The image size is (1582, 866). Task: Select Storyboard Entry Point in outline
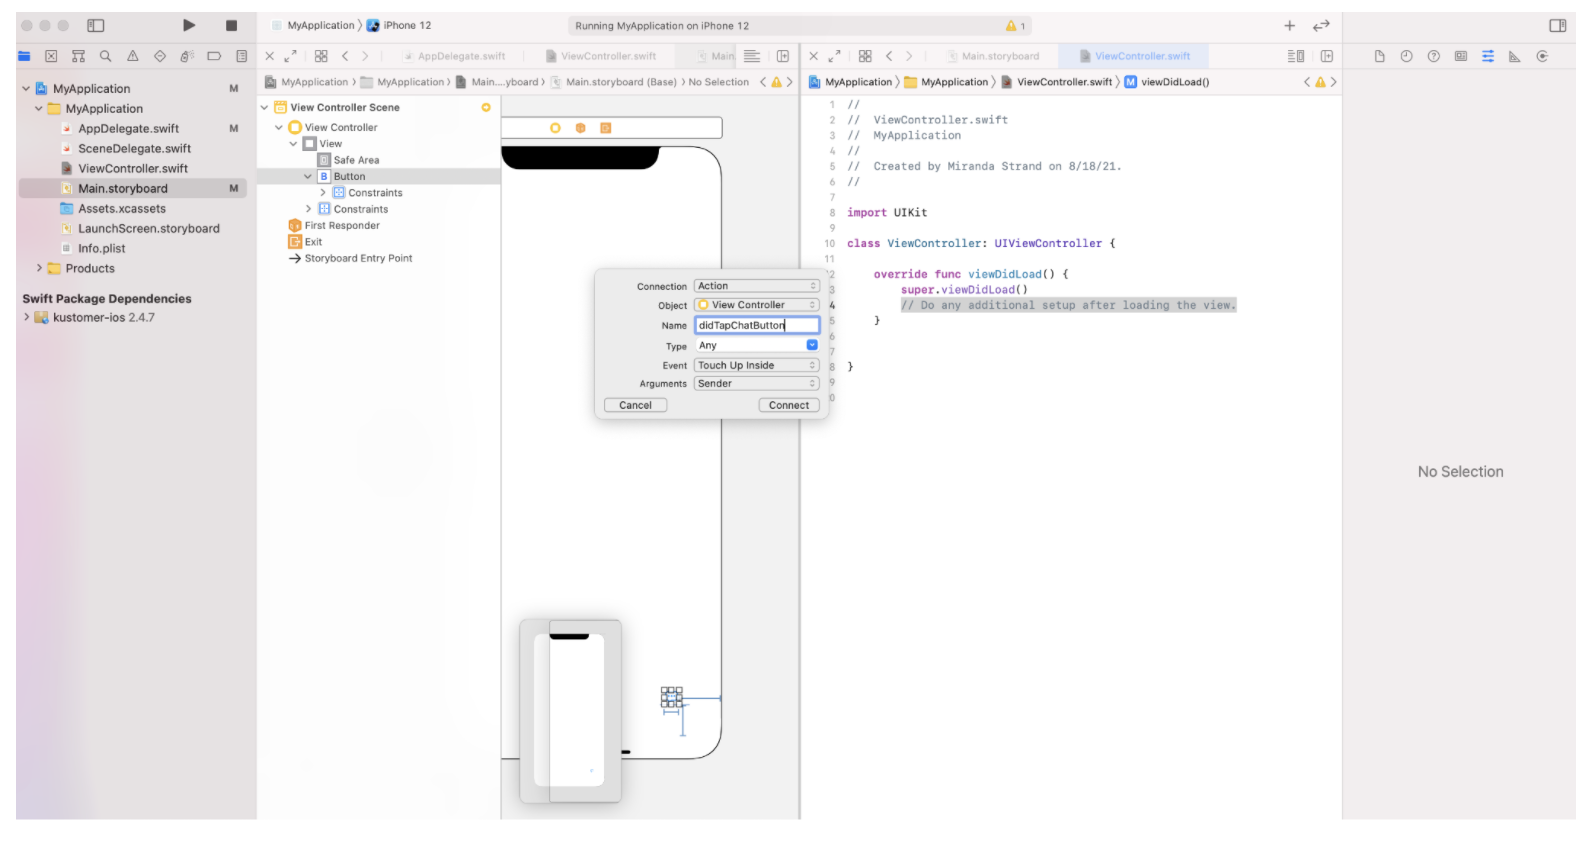(x=358, y=258)
